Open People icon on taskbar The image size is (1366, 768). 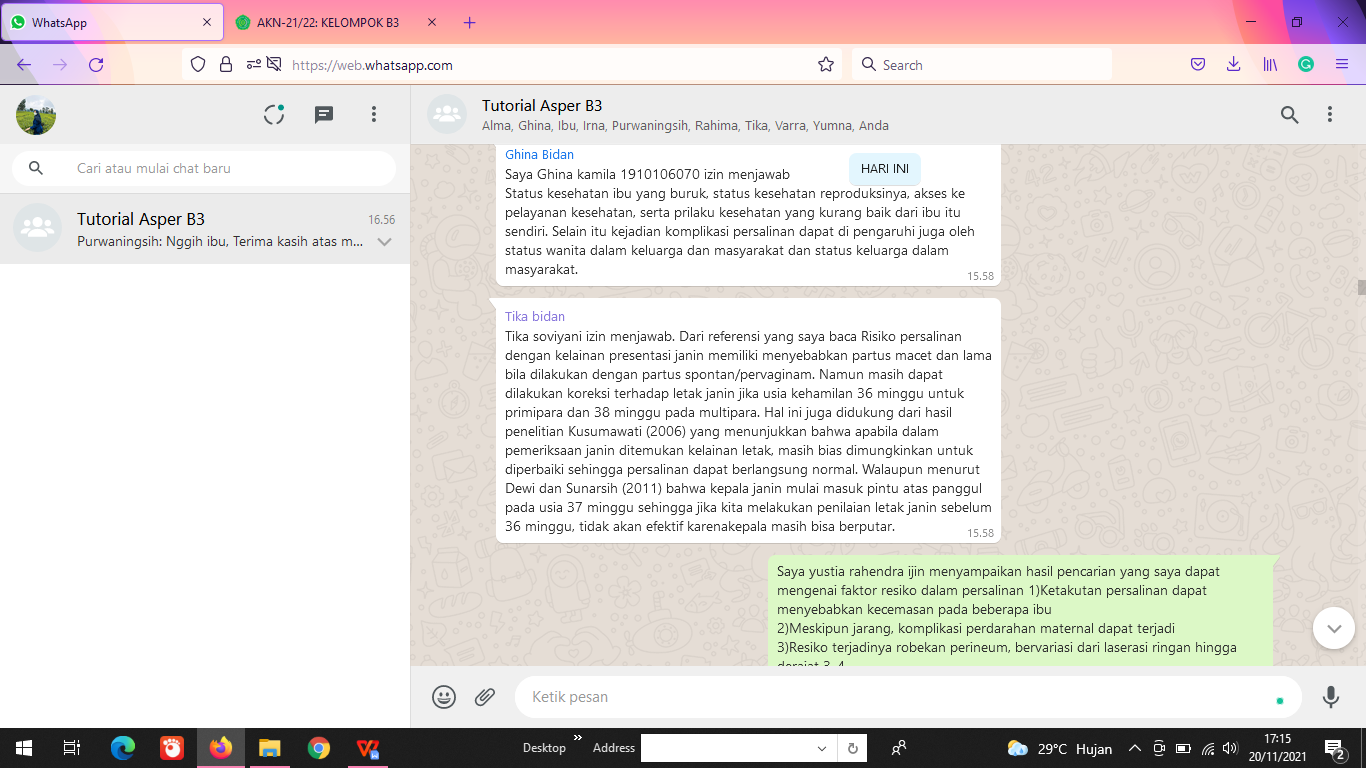899,748
